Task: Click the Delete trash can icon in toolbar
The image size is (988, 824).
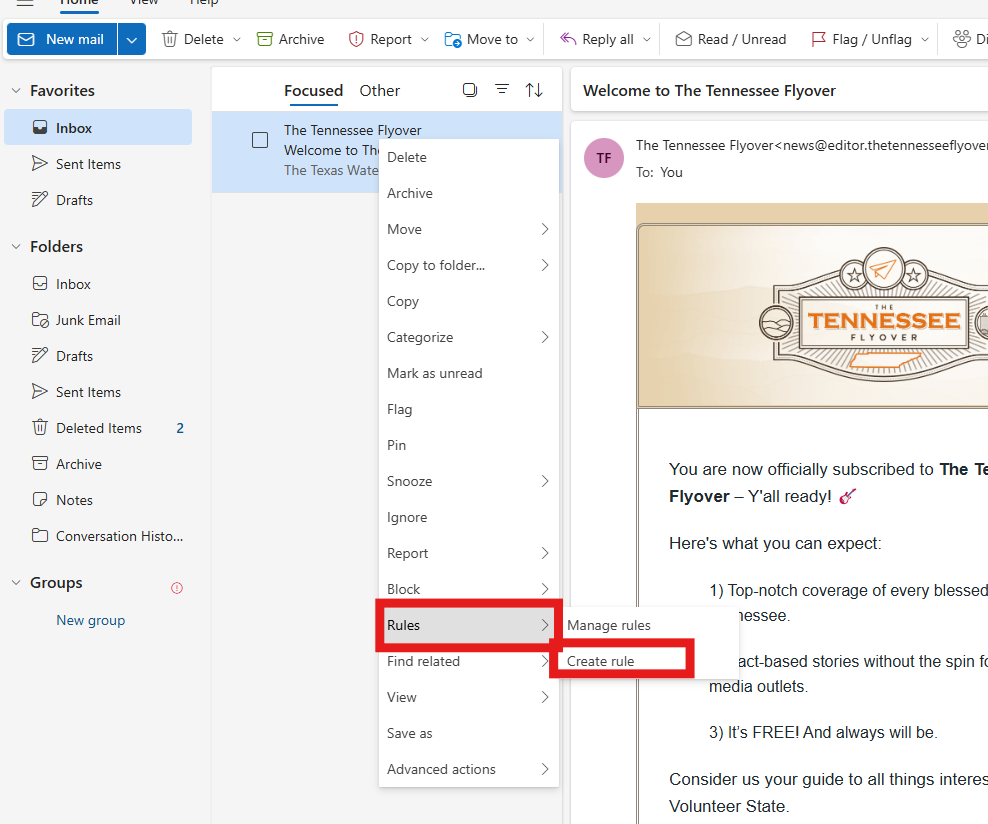Action: pos(169,39)
